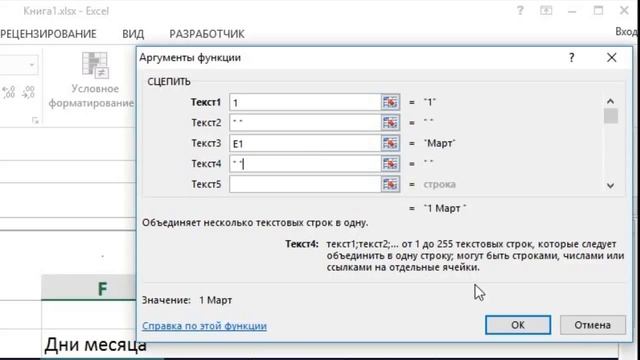Open the РЕЦЕНЗИРОВАНИЕ ribbon tab
The image size is (640, 360).
point(48,34)
